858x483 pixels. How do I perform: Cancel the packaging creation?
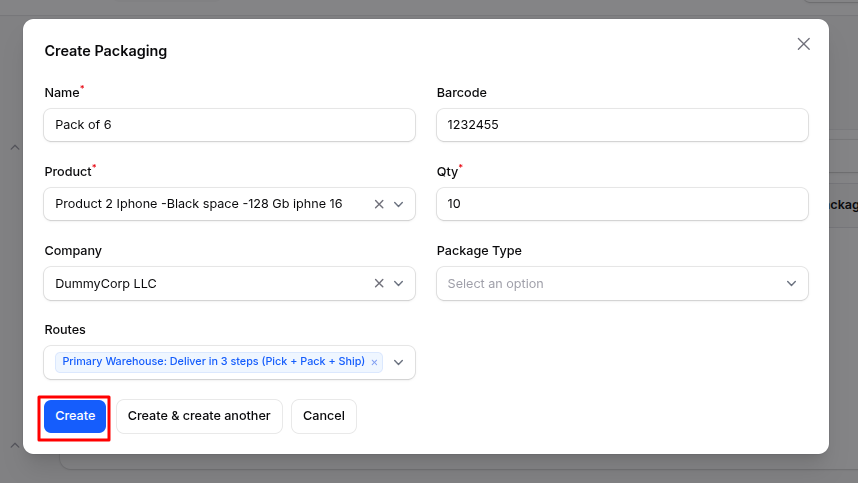click(x=324, y=416)
